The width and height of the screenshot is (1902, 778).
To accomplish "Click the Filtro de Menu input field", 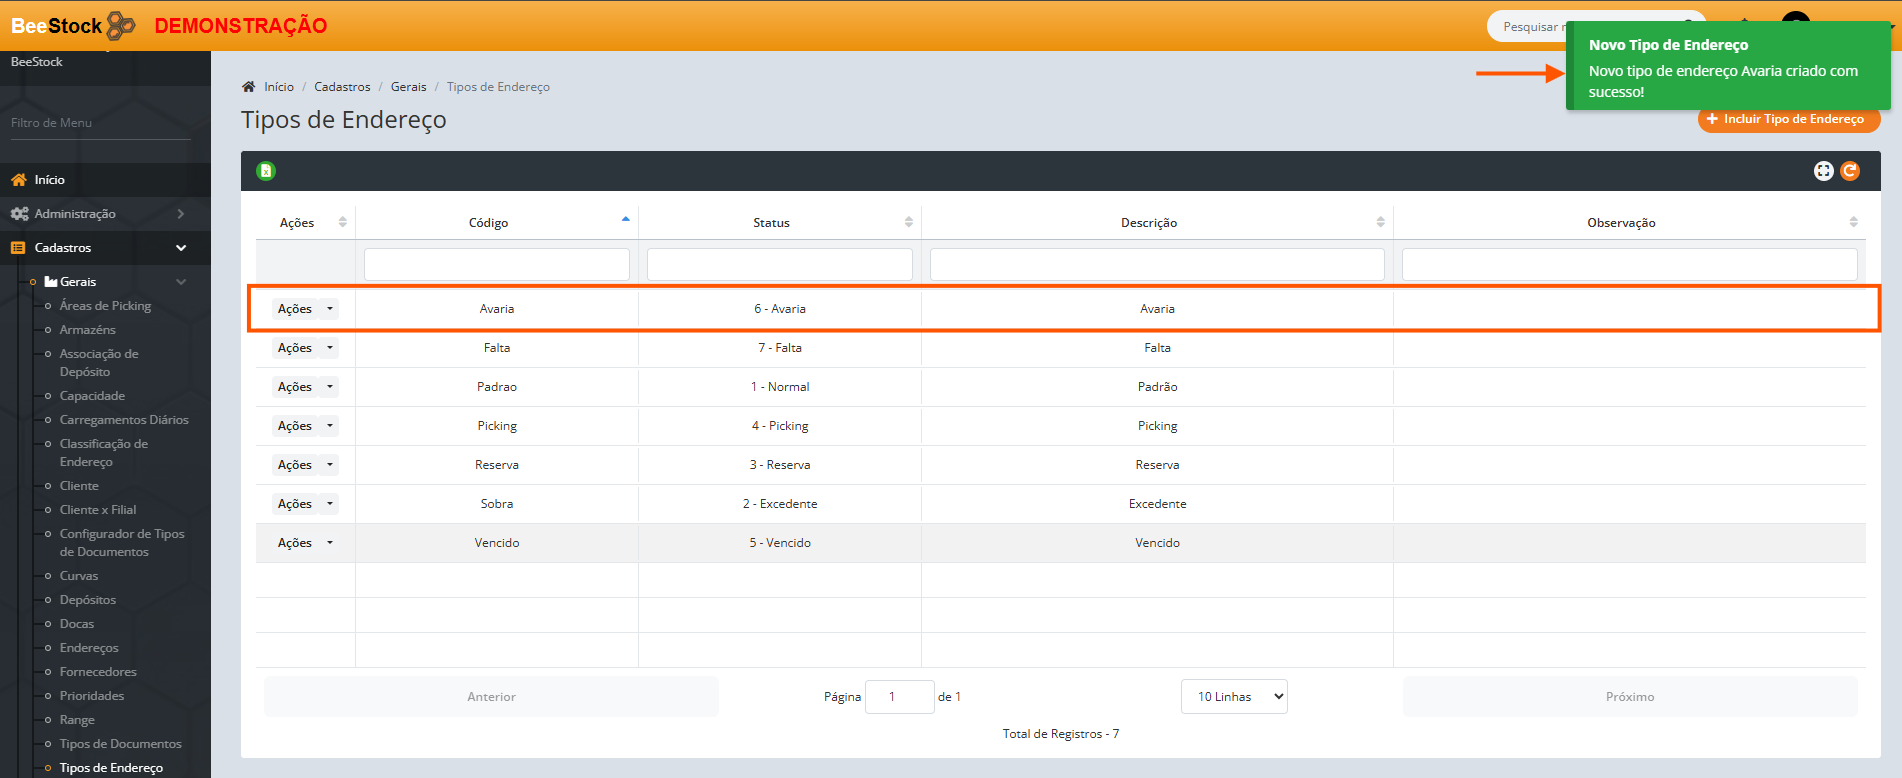I will tap(100, 123).
